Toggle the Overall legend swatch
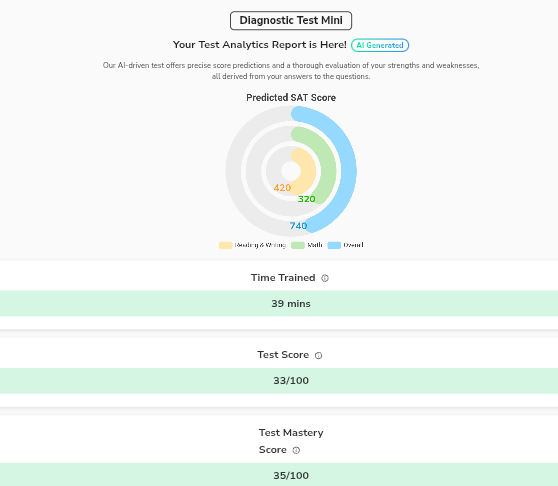The height and width of the screenshot is (486, 558). [334, 245]
